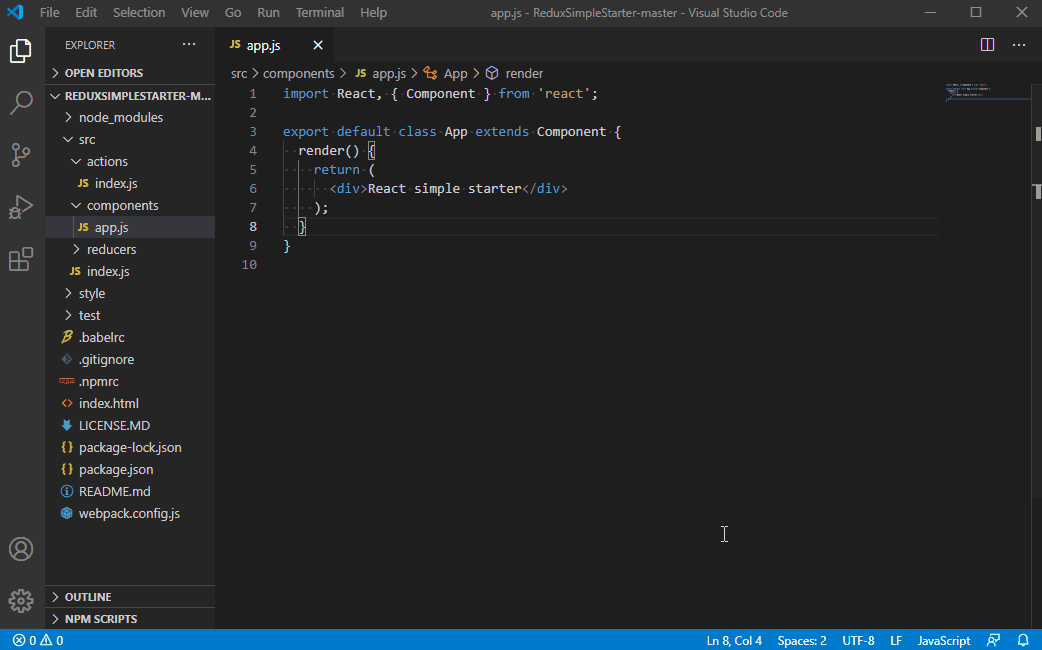Open the Explorer view in activity bar
The height and width of the screenshot is (650, 1042).
[21, 51]
